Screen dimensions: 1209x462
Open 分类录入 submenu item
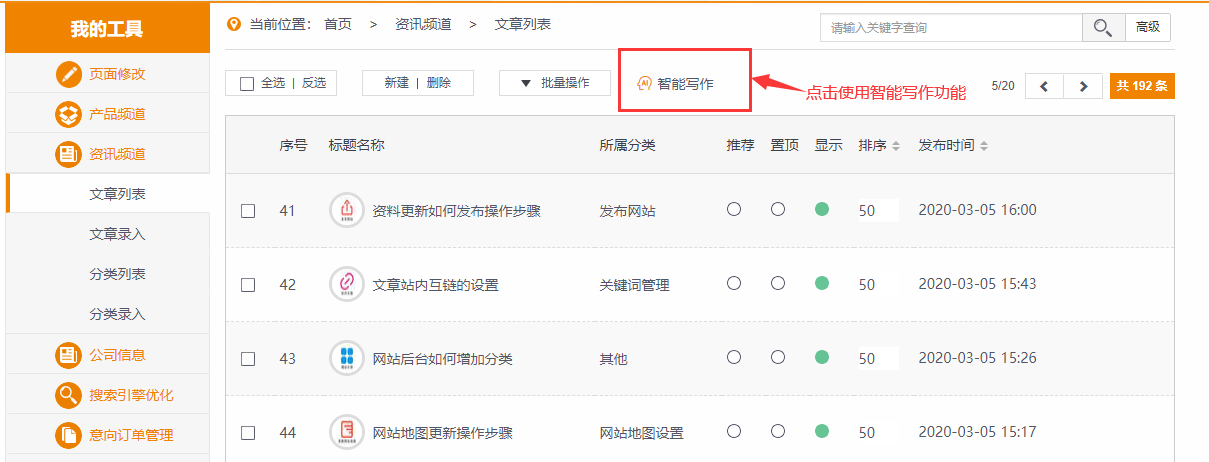click(x=117, y=314)
